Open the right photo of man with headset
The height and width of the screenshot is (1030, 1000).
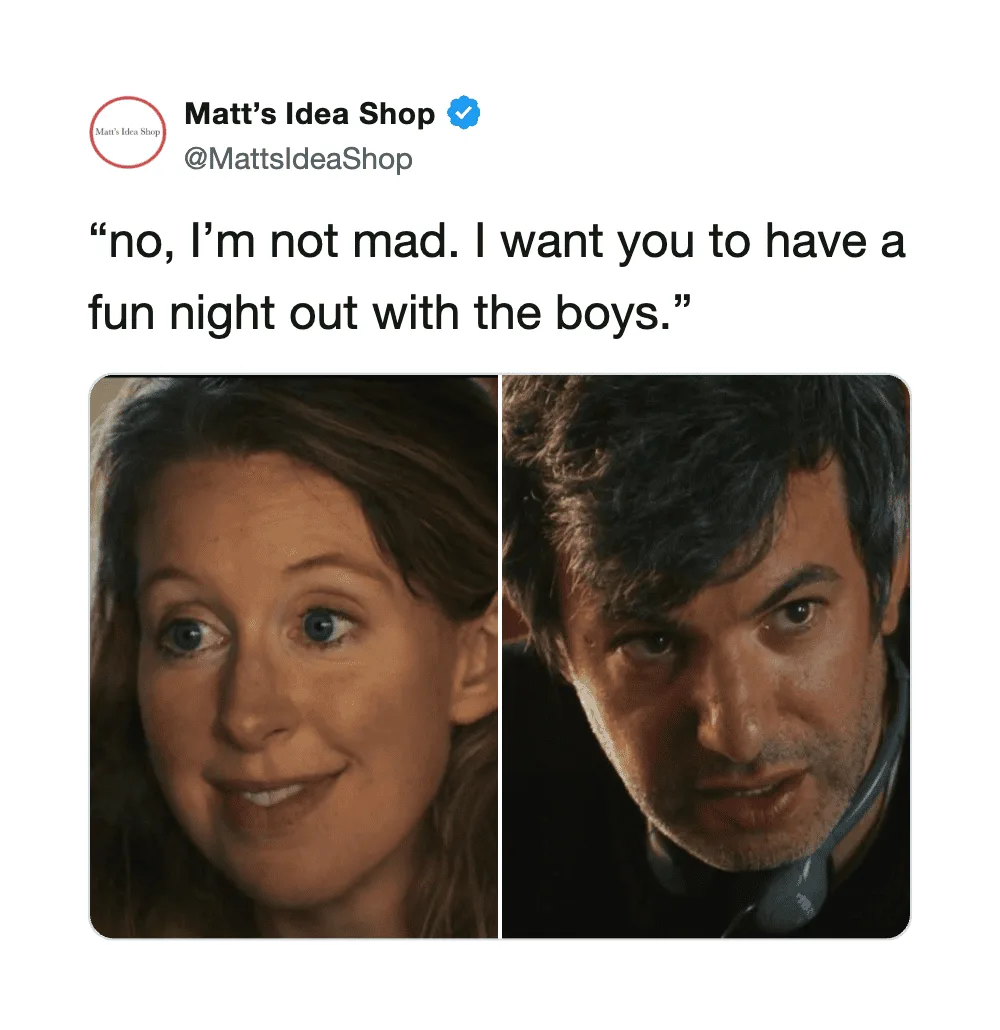[x=706, y=656]
